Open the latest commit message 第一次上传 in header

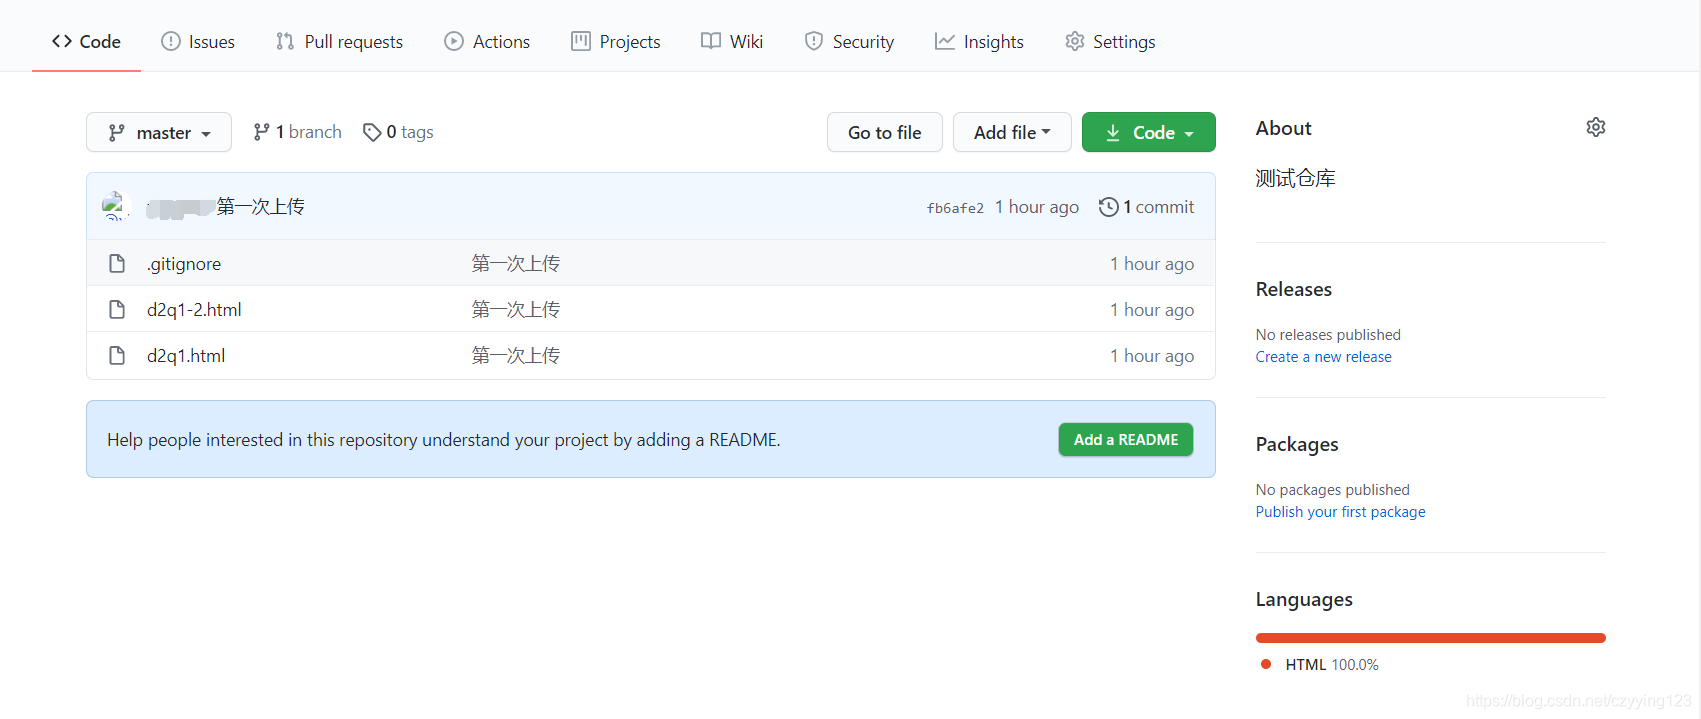pyautogui.click(x=261, y=206)
